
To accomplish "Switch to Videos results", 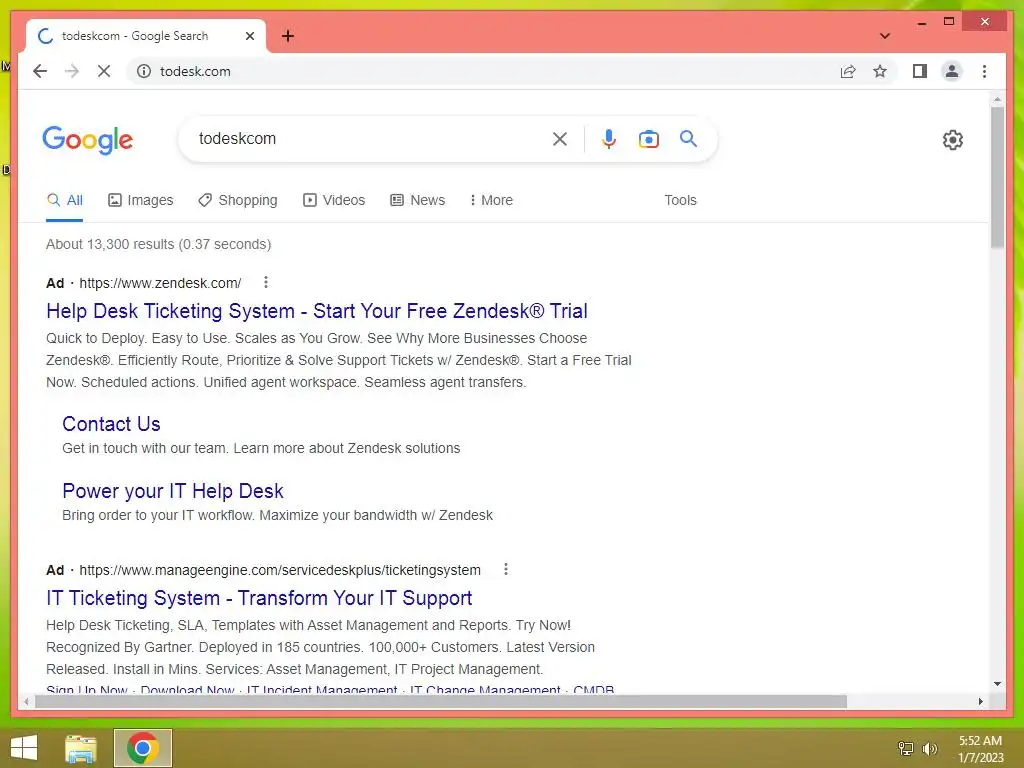I will click(334, 200).
